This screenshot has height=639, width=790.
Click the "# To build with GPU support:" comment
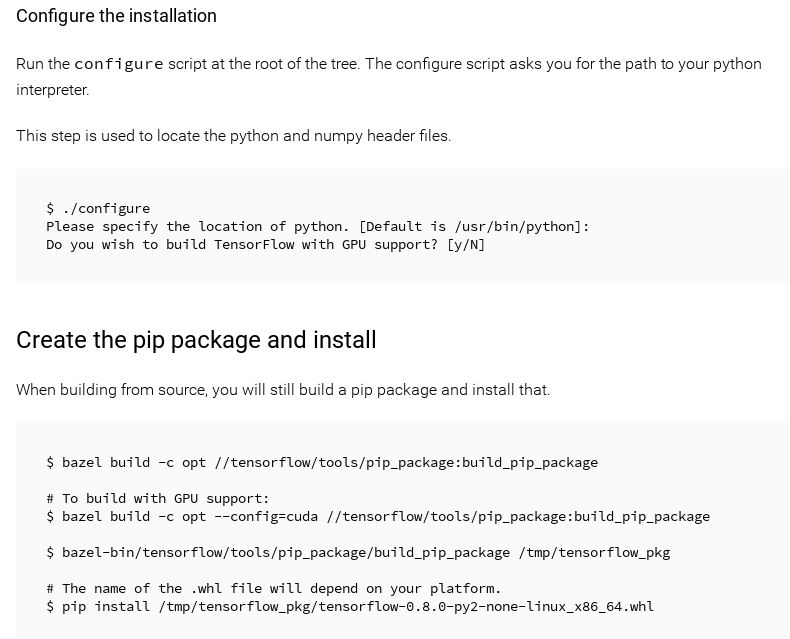coord(158,499)
